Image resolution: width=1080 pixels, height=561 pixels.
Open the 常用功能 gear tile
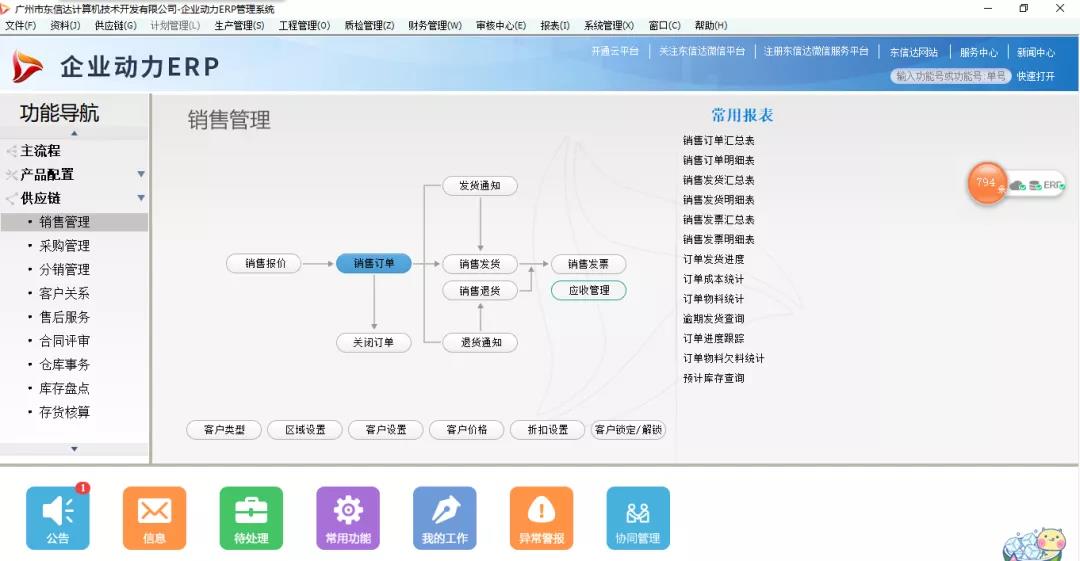click(x=348, y=518)
